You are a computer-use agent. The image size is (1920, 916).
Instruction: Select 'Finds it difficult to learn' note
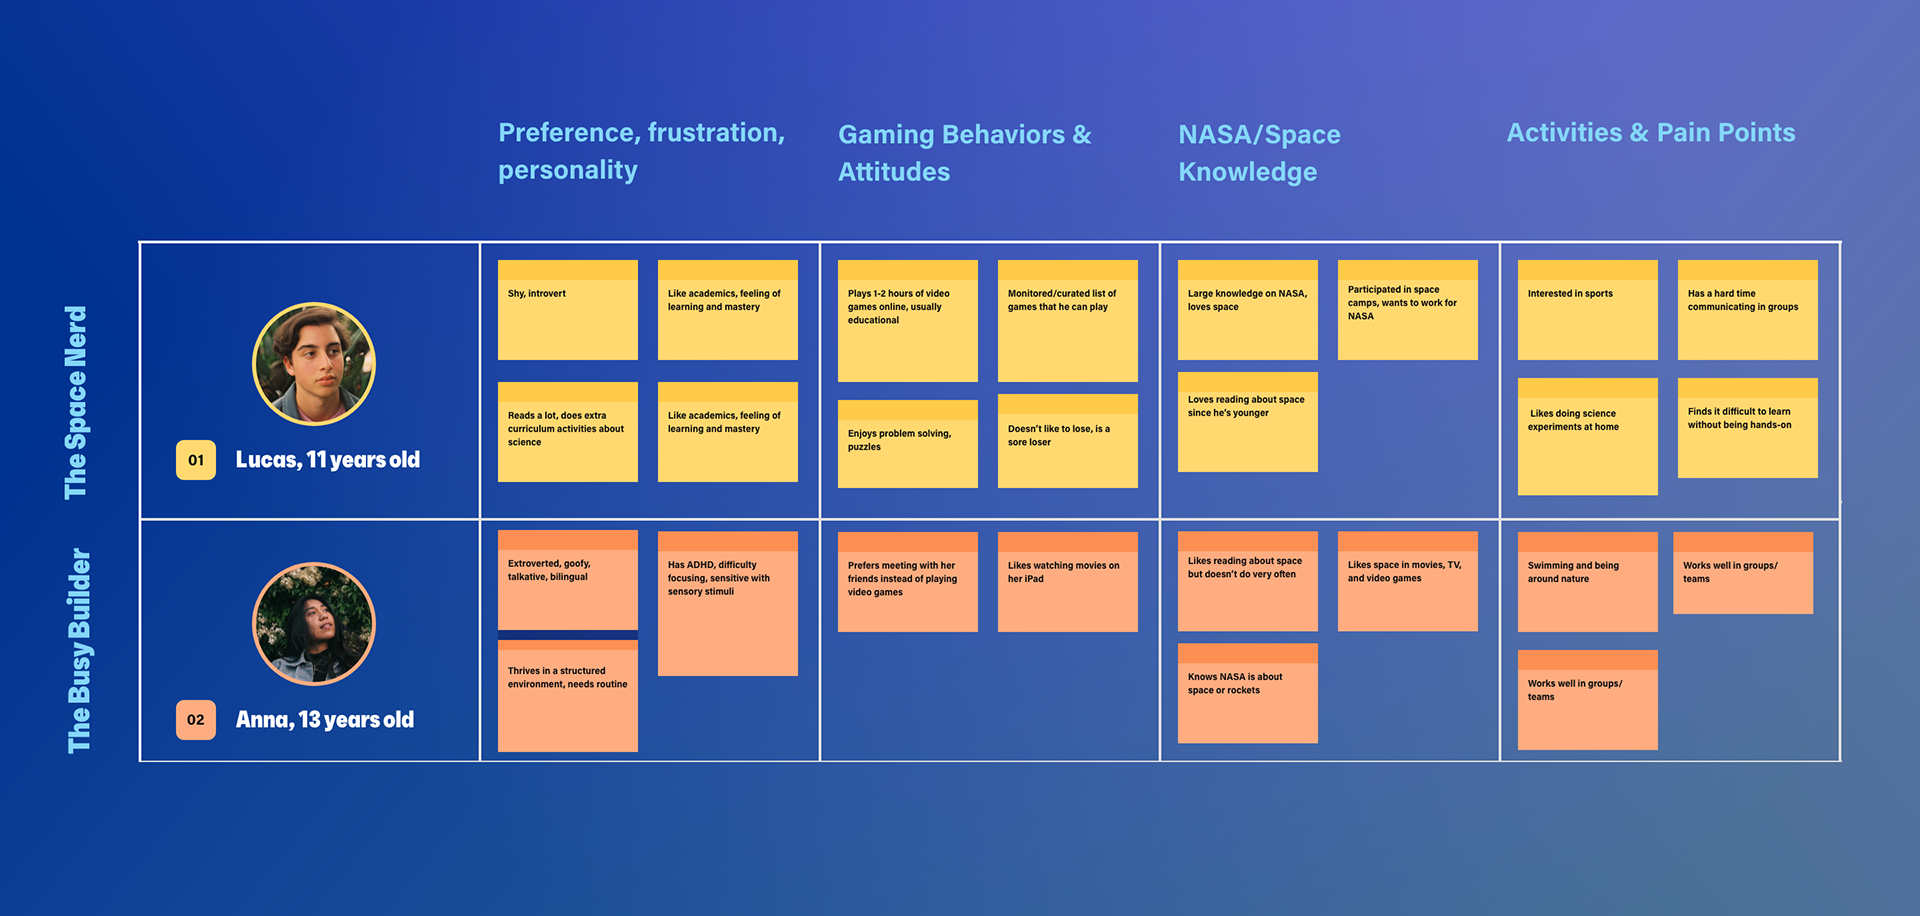1748,428
